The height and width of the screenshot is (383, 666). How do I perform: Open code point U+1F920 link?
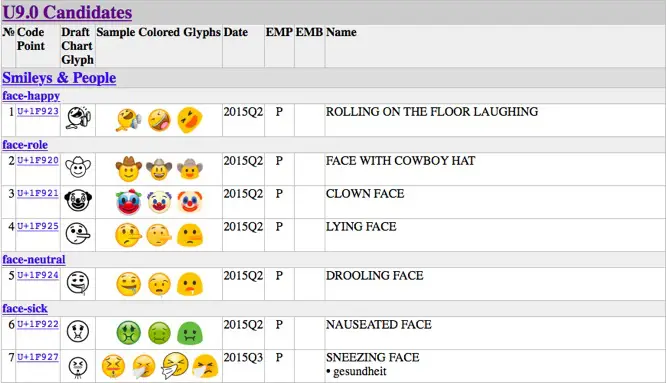(x=38, y=160)
